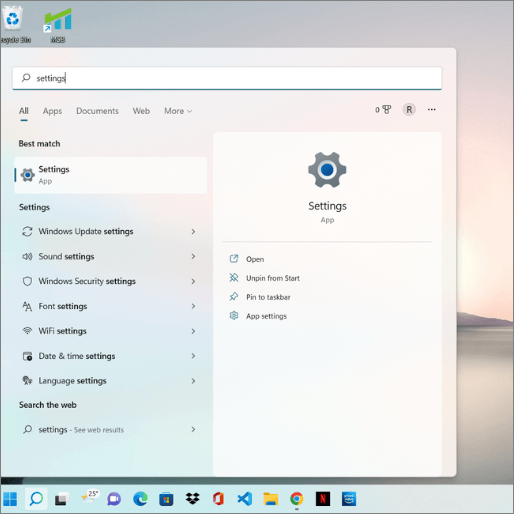Open the Microsoft Store taskbar icon
This screenshot has width=514, height=514.
[x=166, y=499]
